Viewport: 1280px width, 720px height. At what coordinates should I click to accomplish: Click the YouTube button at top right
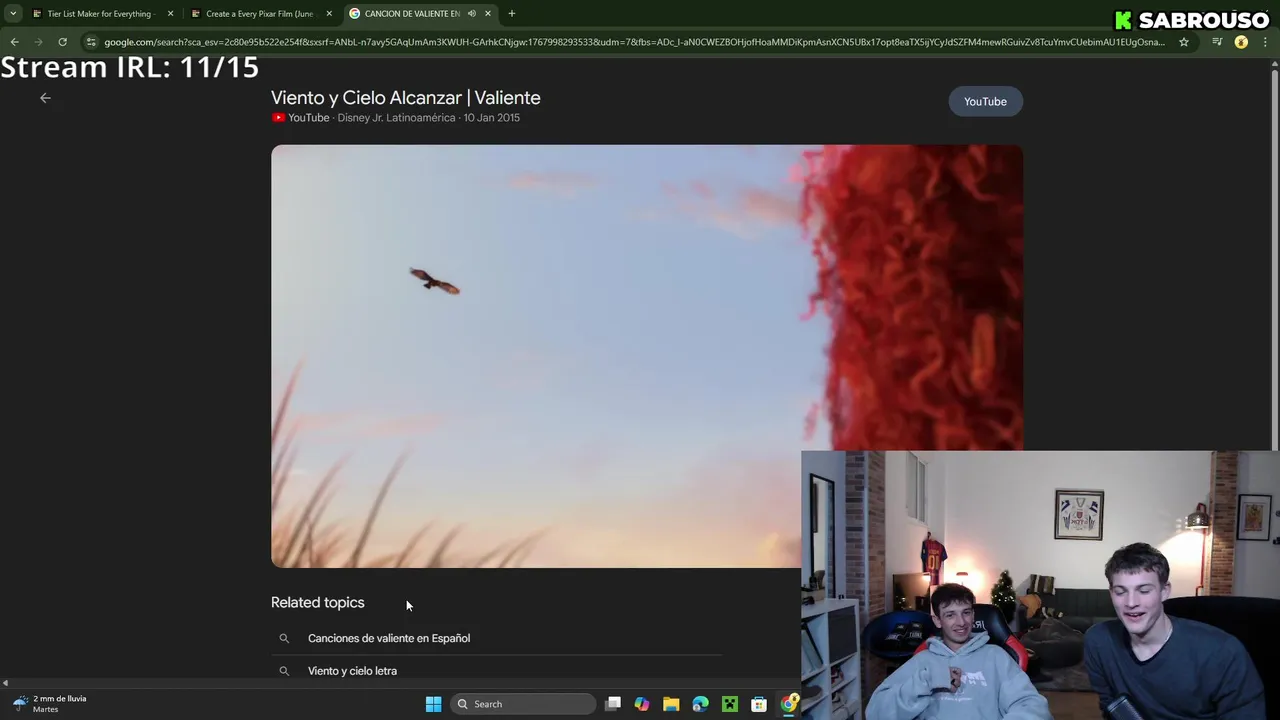tap(985, 101)
